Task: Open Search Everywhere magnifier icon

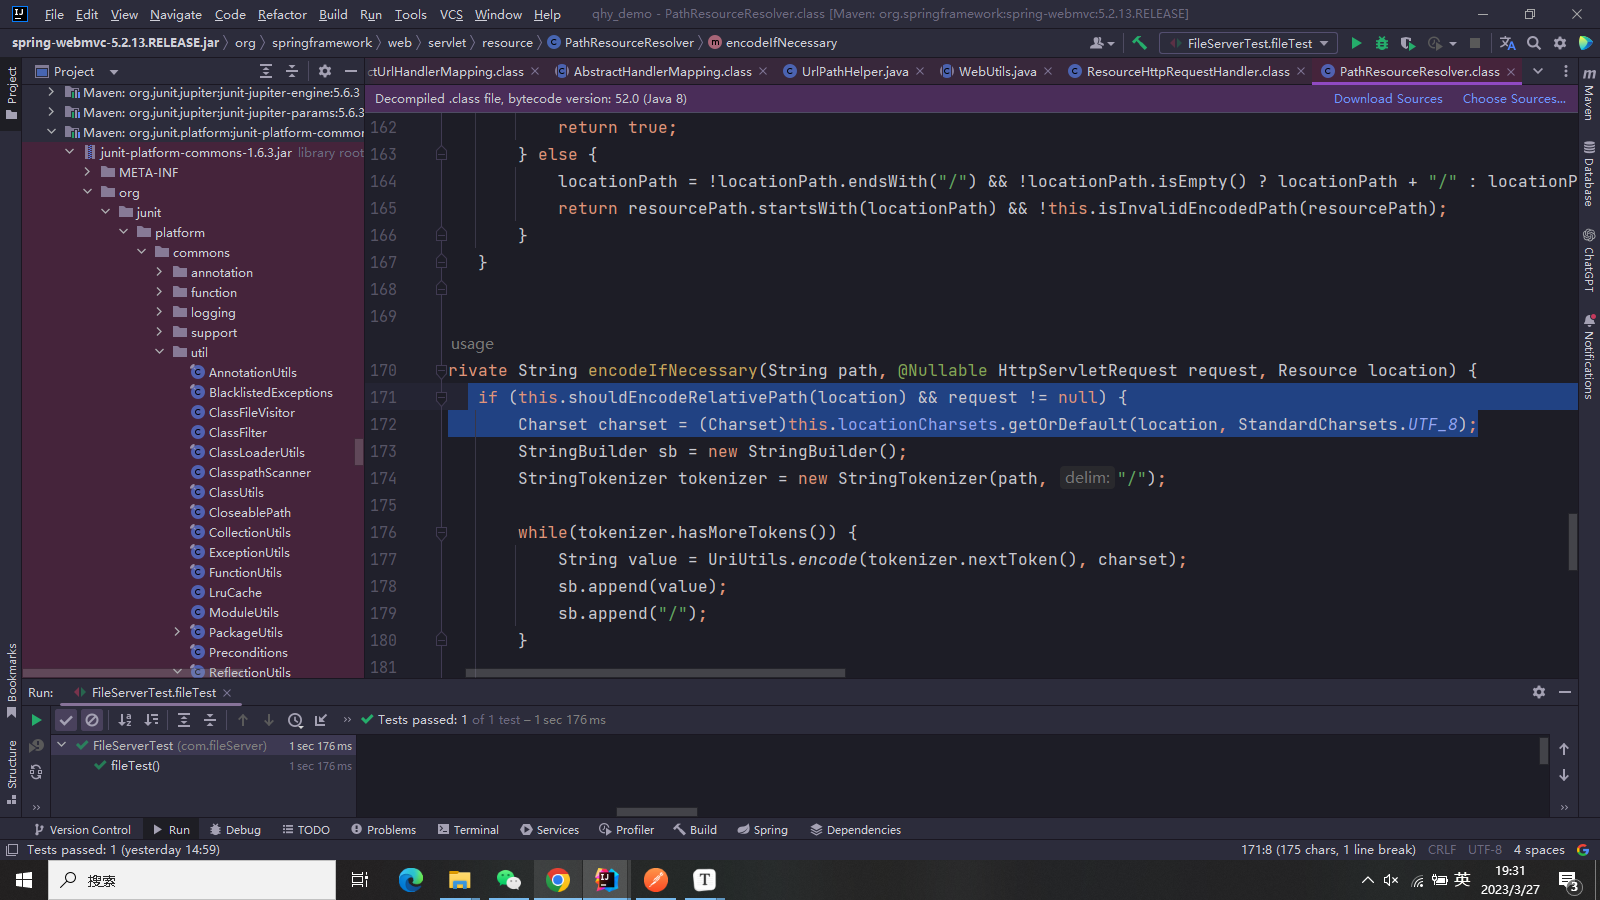Action: point(1534,43)
